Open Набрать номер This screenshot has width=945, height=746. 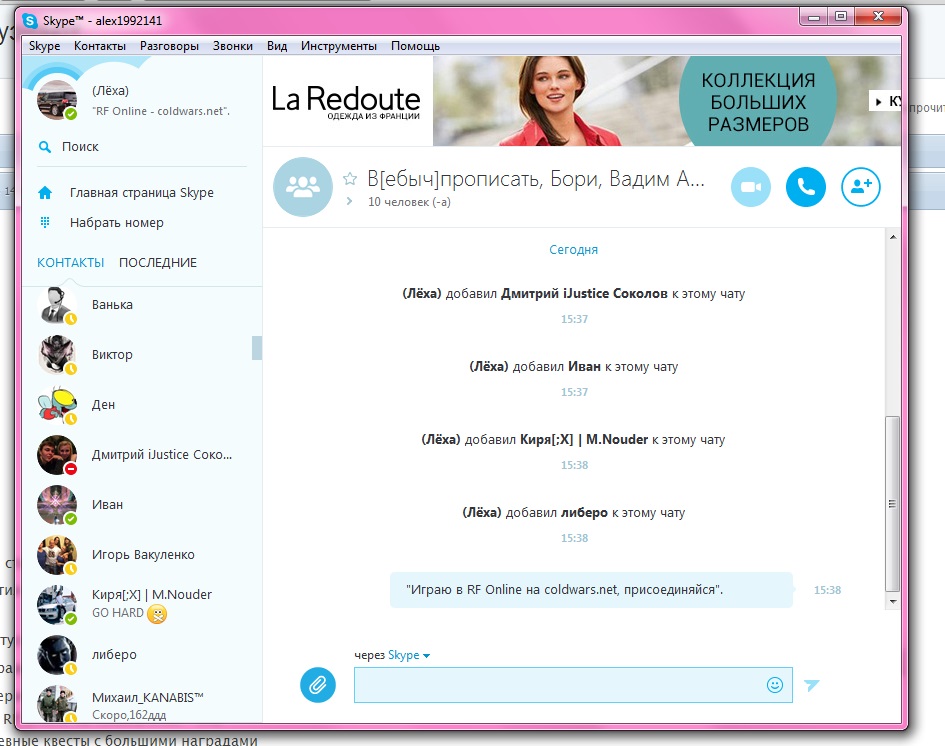(117, 222)
